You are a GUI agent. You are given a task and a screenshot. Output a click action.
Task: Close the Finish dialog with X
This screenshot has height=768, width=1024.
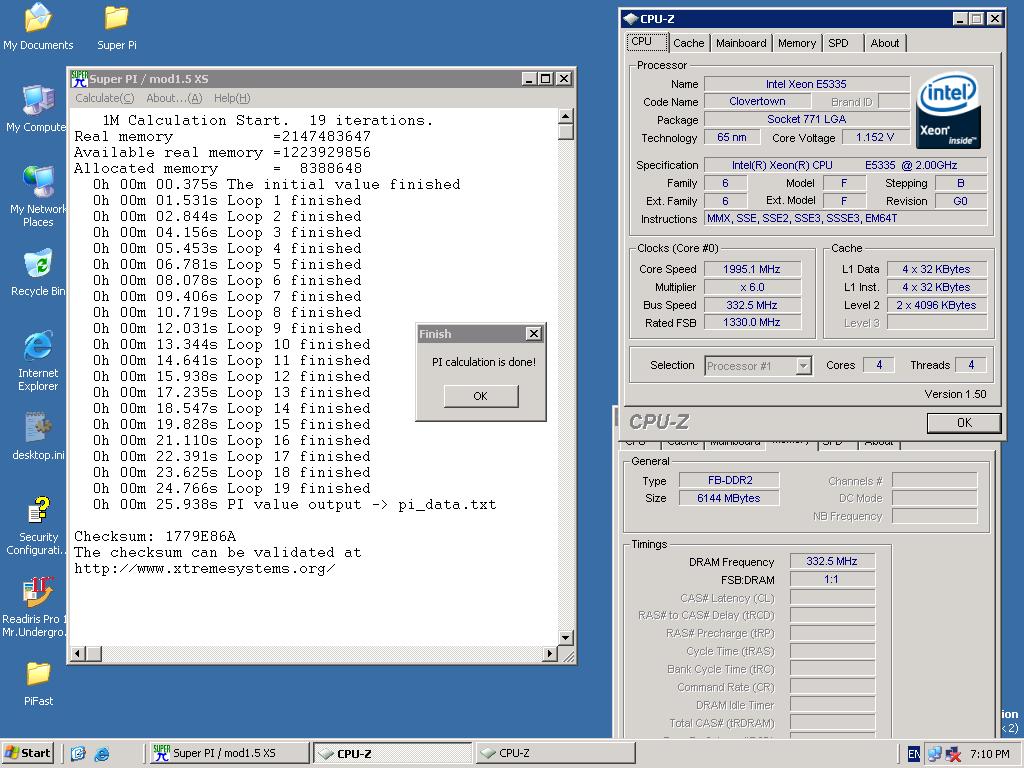pos(534,334)
